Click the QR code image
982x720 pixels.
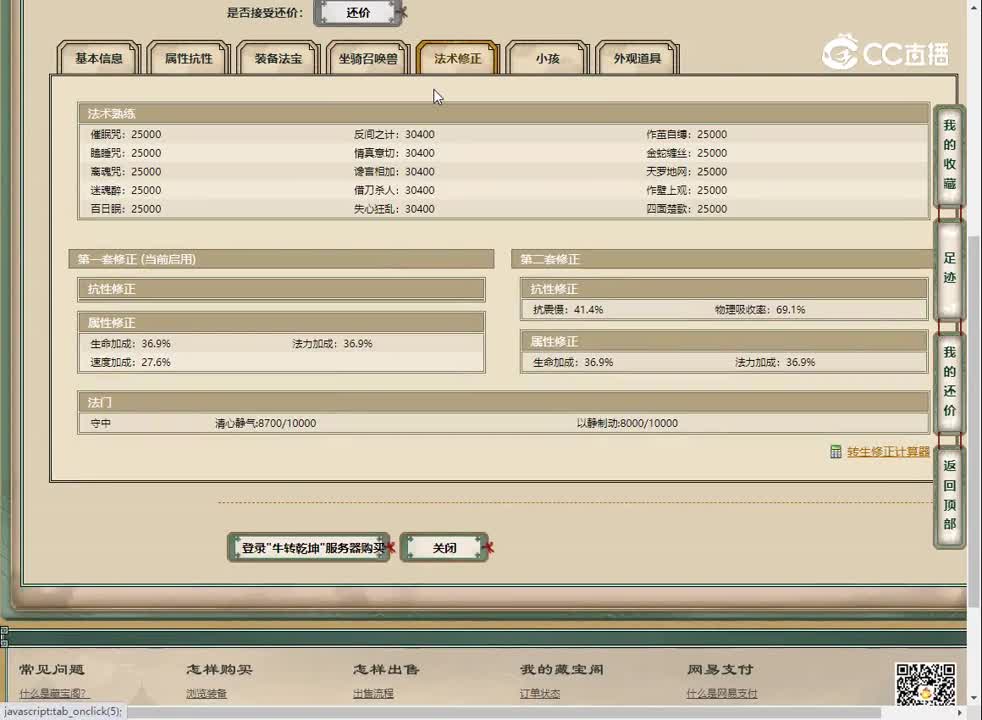coord(926,685)
